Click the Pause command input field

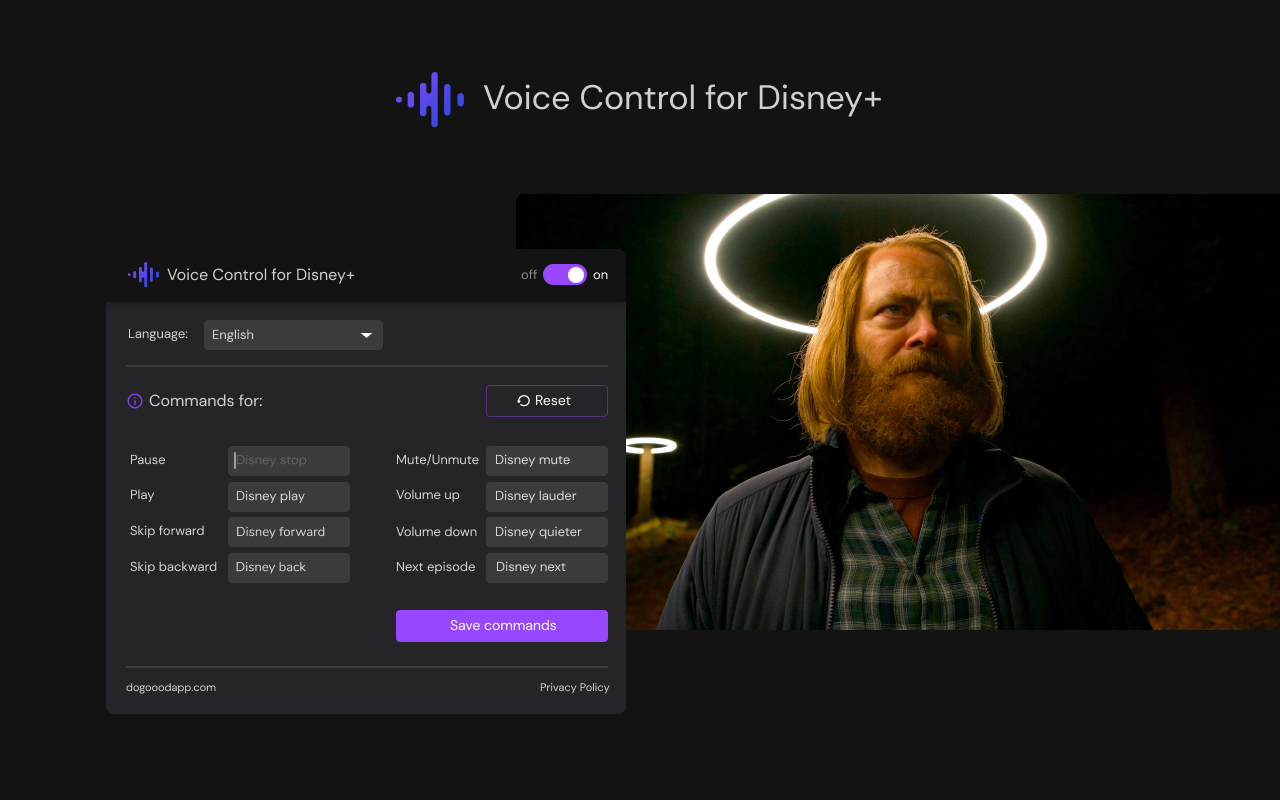click(289, 460)
